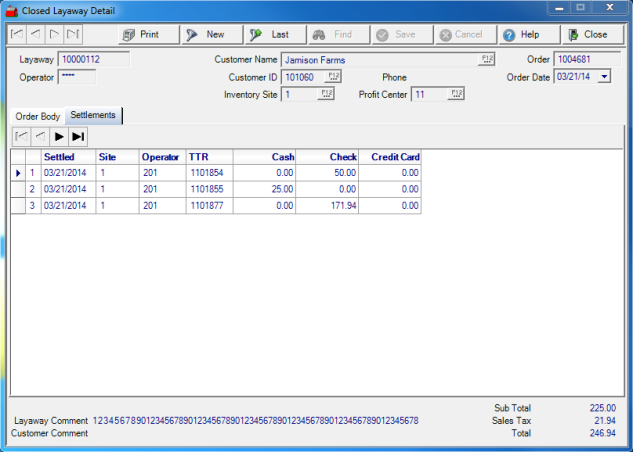Screen dimensions: 633x452
Task: Jump to last settlement row arrow
Action: 78,136
